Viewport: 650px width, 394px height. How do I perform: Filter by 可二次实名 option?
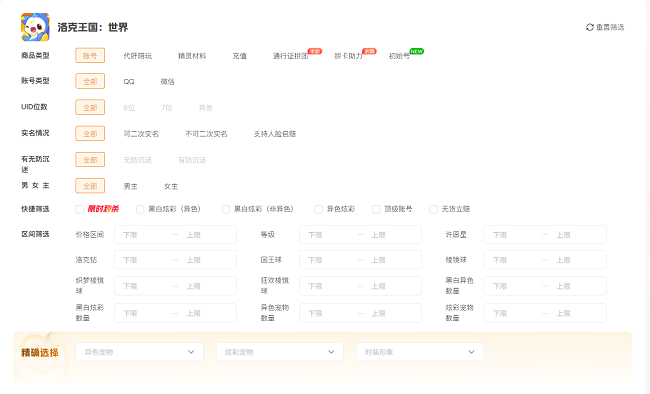[141, 134]
